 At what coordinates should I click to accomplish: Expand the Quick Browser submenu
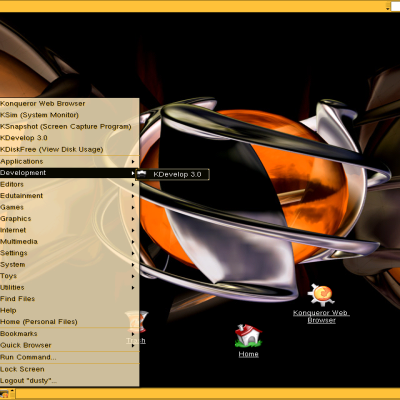pyautogui.click(x=69, y=345)
